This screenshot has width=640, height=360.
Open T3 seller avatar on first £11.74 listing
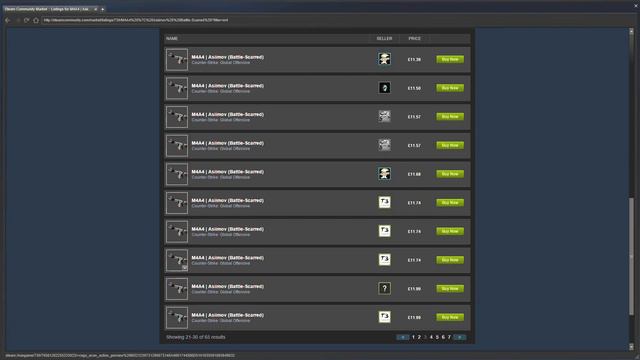384,202
